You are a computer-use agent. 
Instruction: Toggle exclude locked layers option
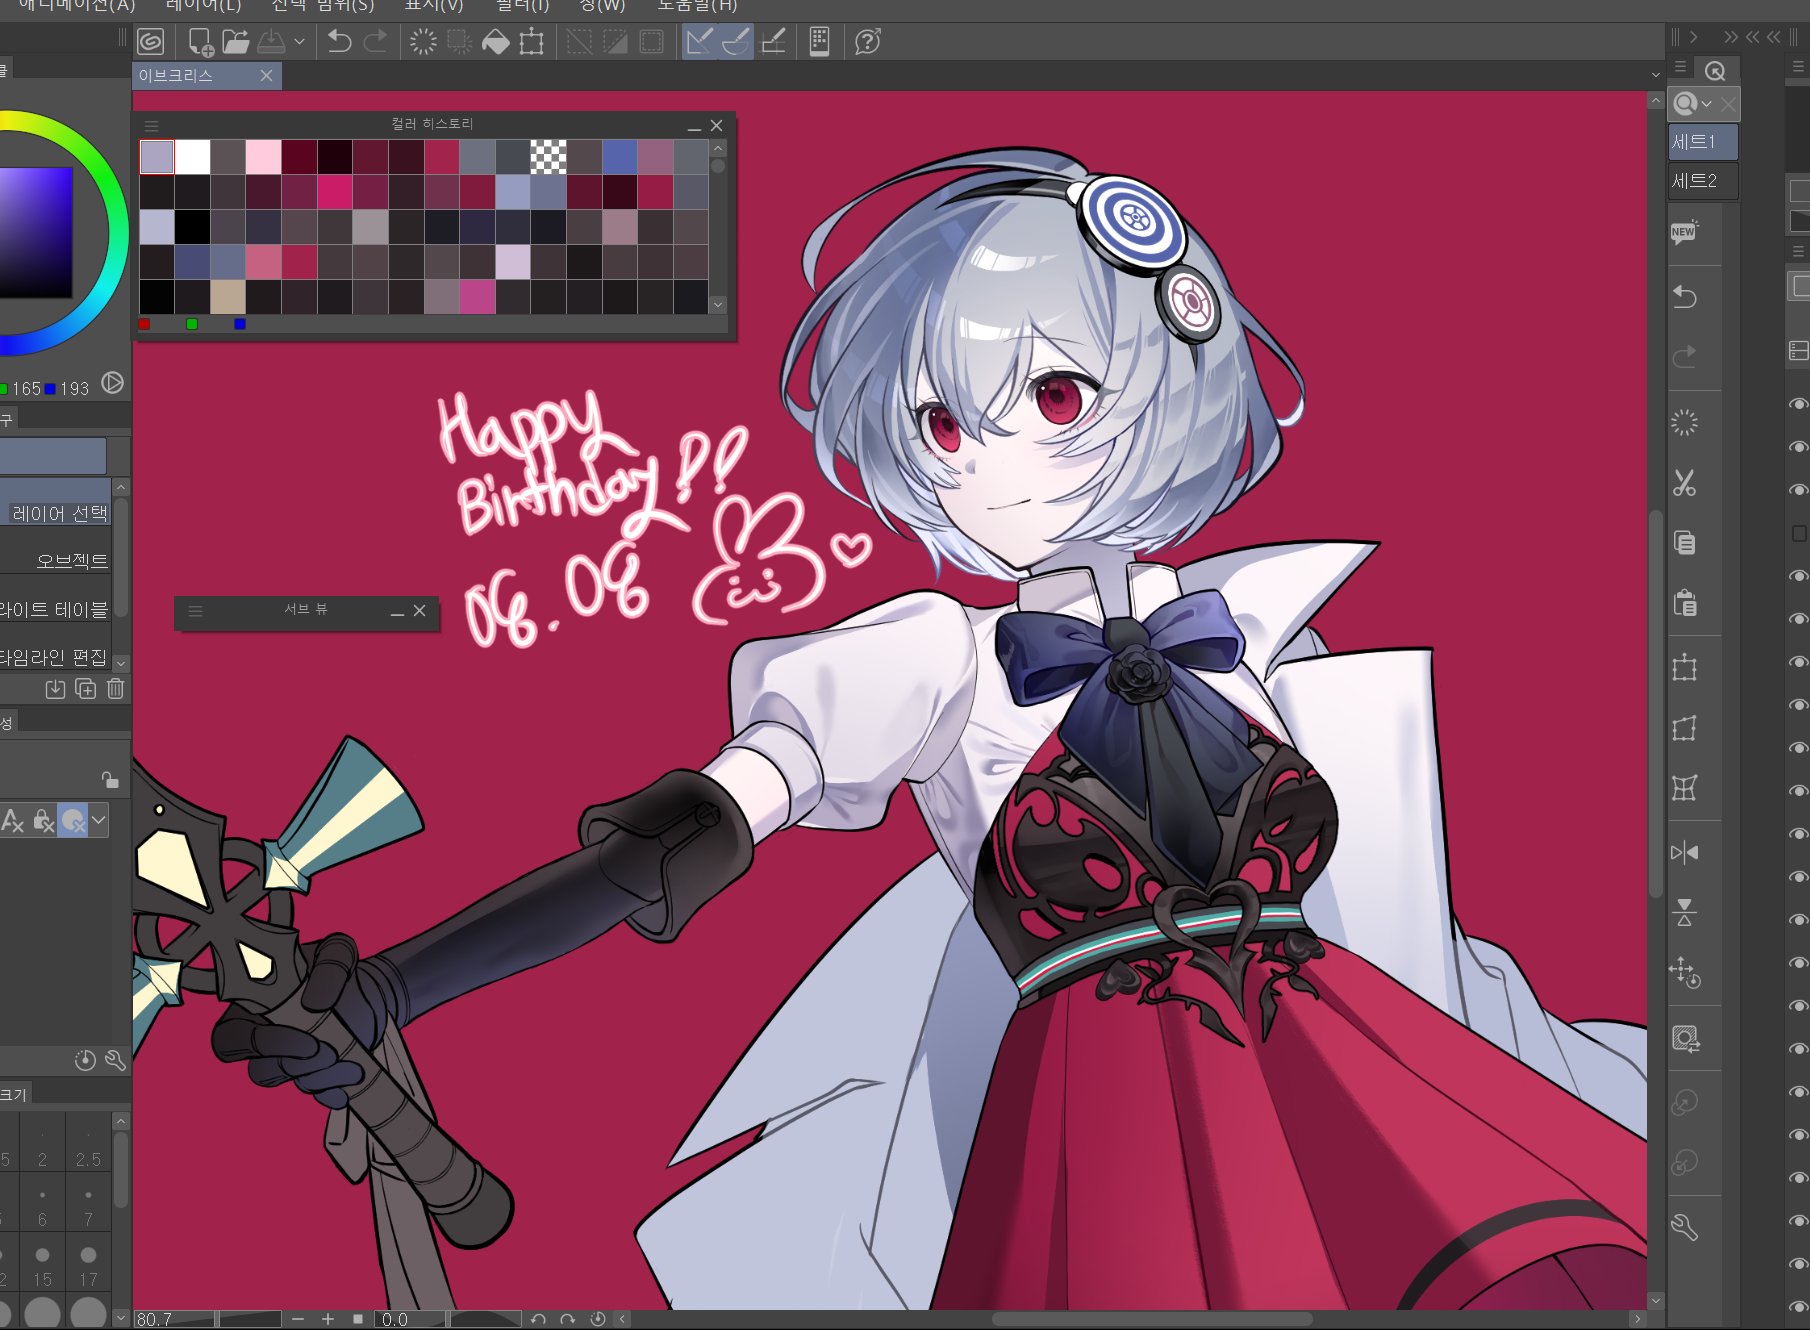click(x=43, y=821)
